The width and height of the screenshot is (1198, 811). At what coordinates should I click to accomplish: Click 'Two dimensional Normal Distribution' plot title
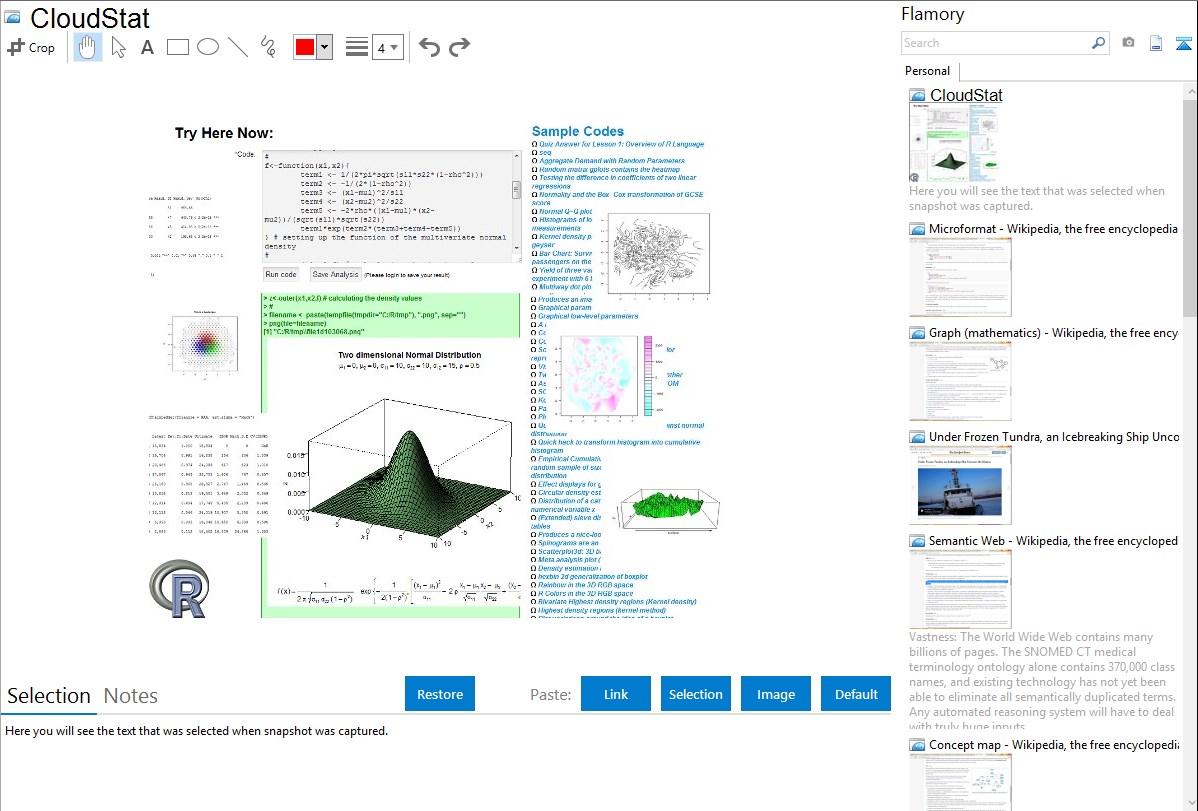tap(410, 355)
